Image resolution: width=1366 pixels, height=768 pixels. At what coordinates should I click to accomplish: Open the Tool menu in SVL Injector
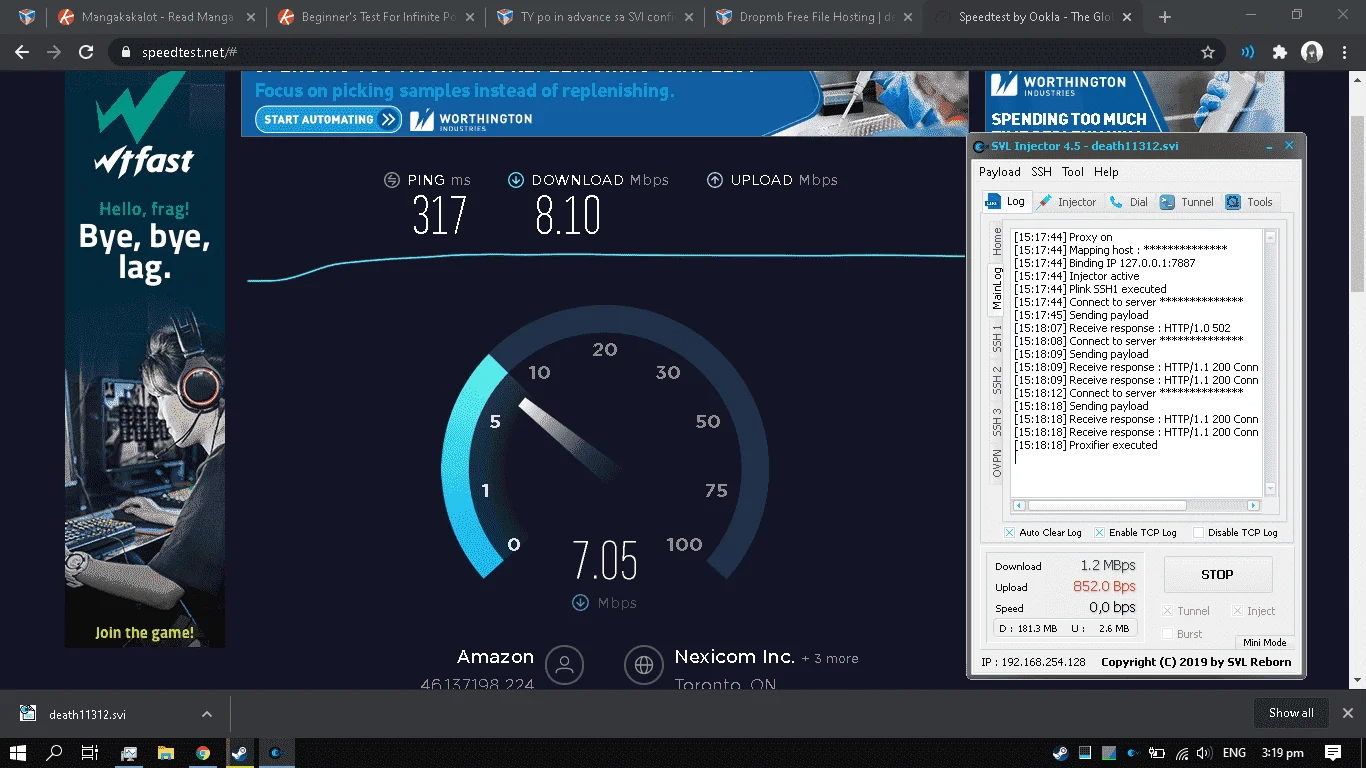point(1073,172)
